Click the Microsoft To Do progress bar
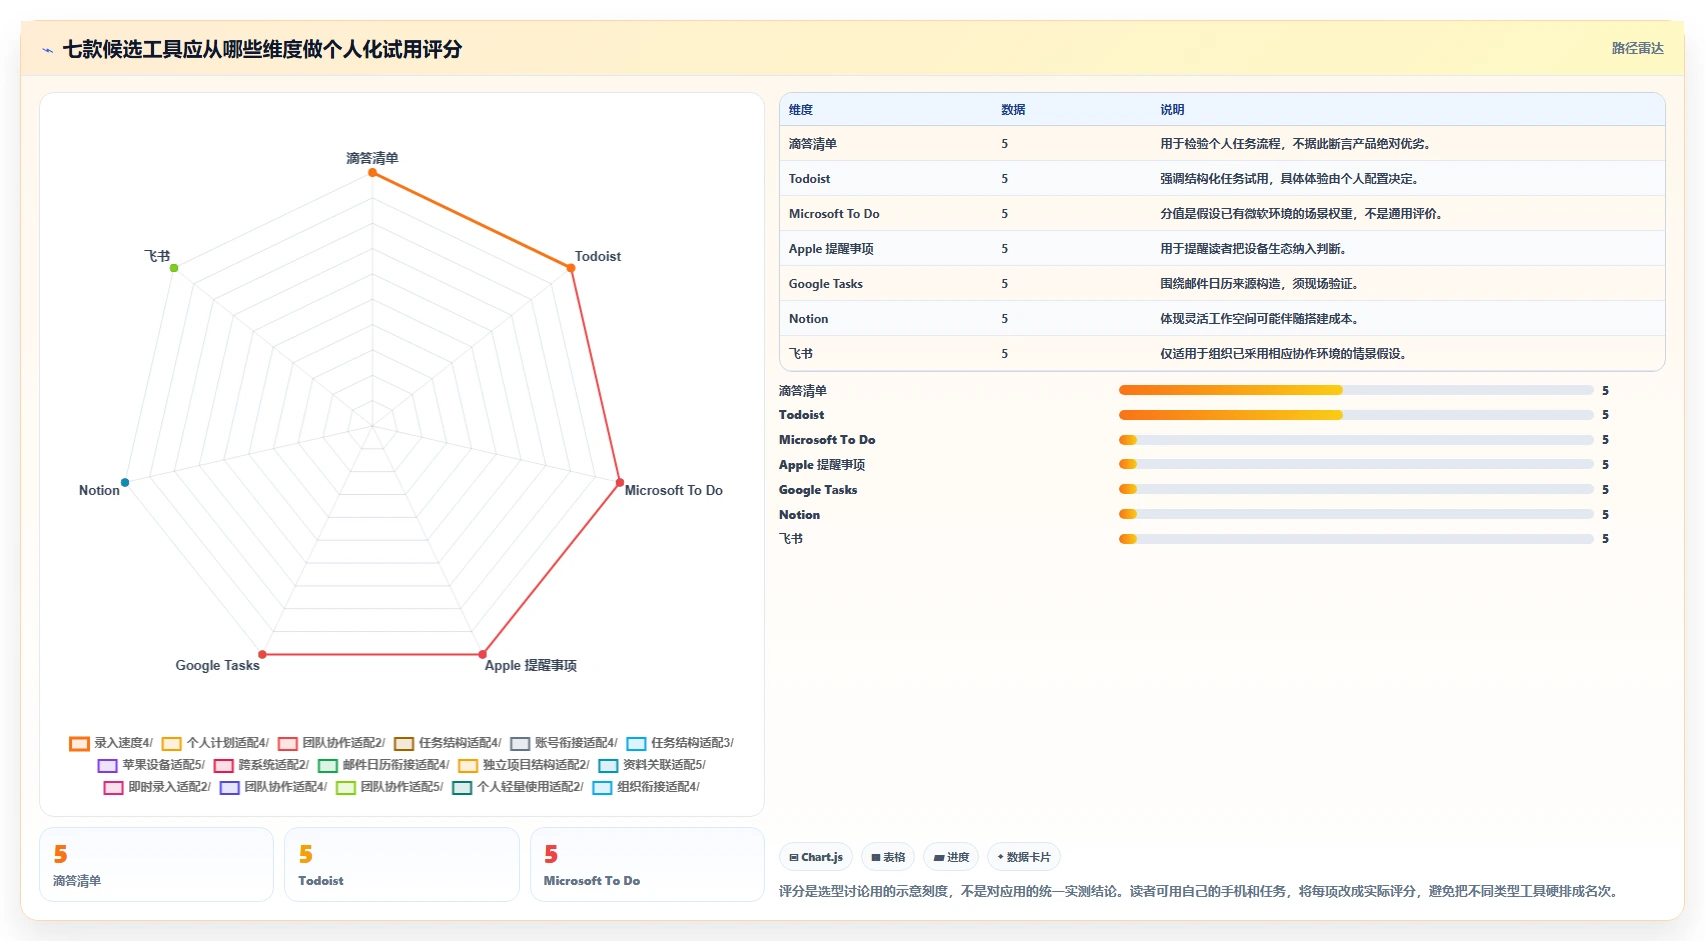1705x941 pixels. (x=1356, y=440)
